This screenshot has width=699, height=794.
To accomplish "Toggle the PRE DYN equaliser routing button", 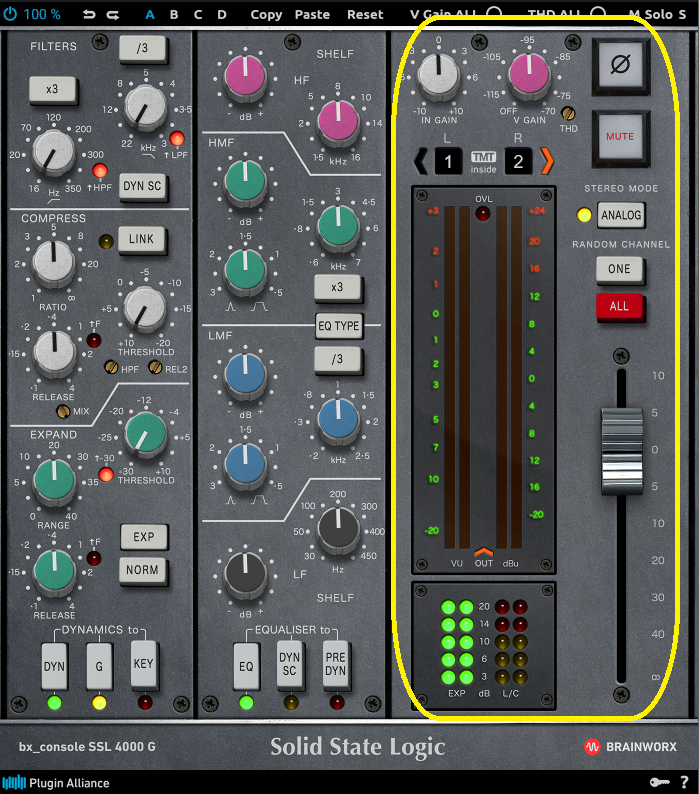I will [335, 664].
